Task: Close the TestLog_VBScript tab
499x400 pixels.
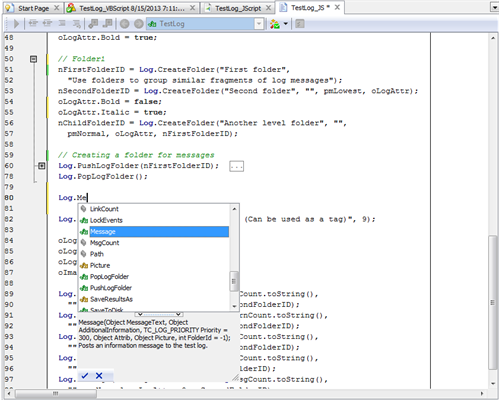Action: click(192, 8)
